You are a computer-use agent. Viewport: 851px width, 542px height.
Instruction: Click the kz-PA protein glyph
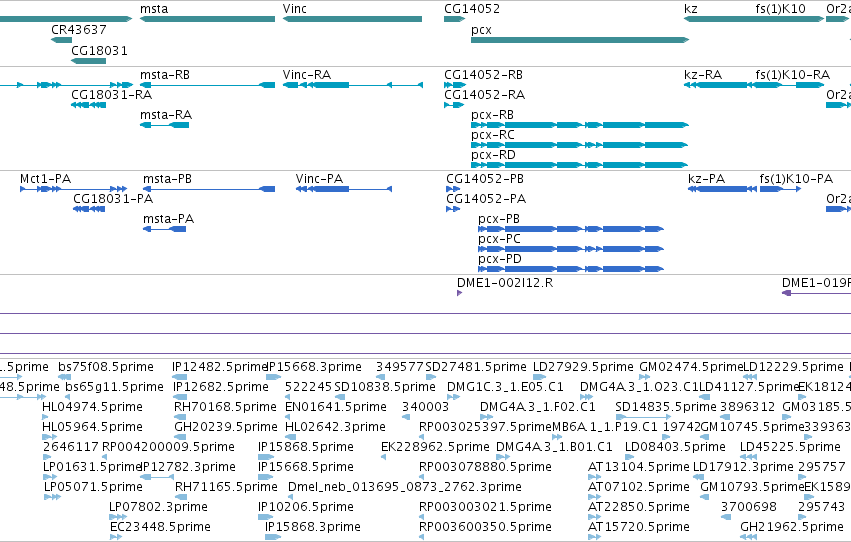(722, 189)
